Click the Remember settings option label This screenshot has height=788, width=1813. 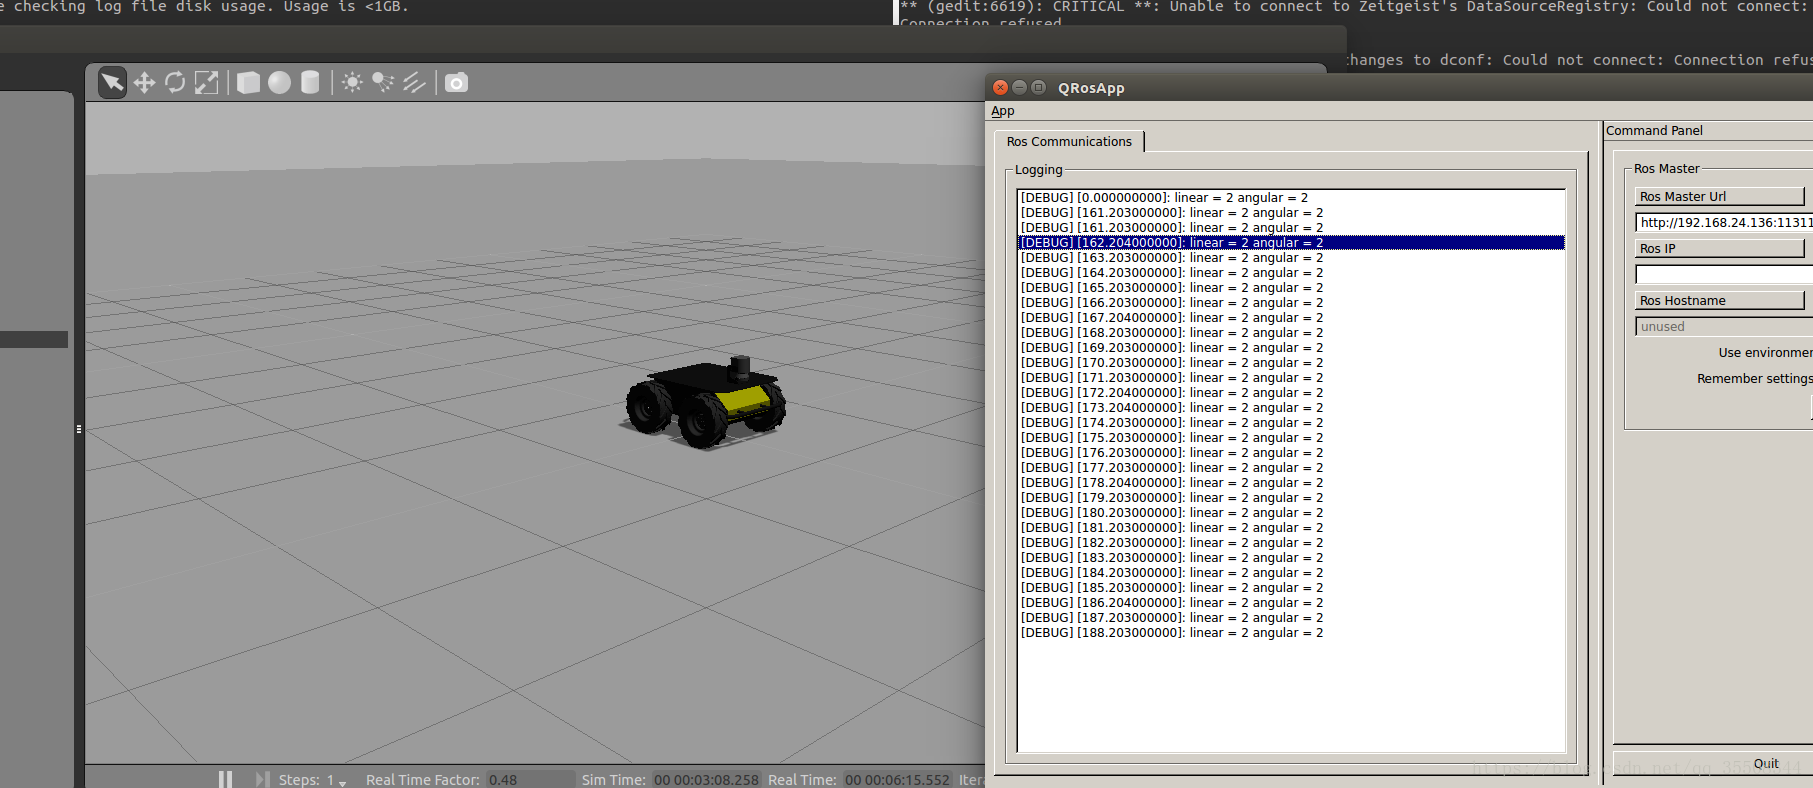[1754, 378]
